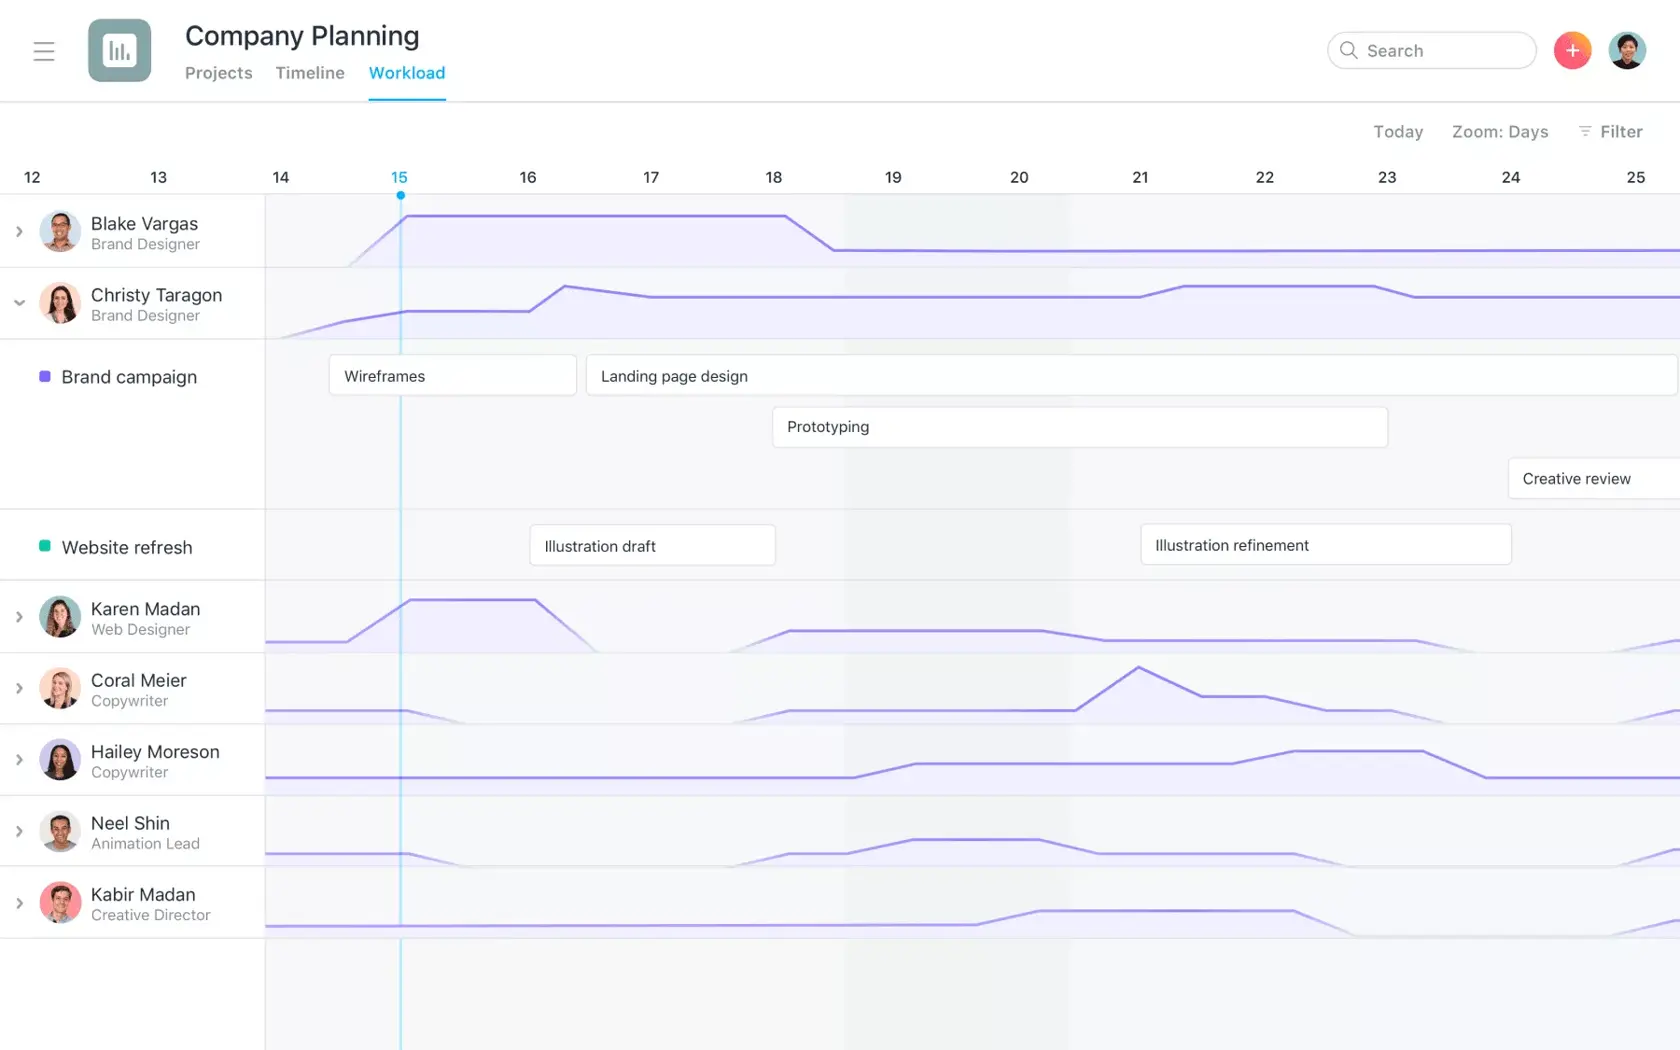Open the hamburger navigation menu
The image size is (1680, 1050).
(x=44, y=50)
